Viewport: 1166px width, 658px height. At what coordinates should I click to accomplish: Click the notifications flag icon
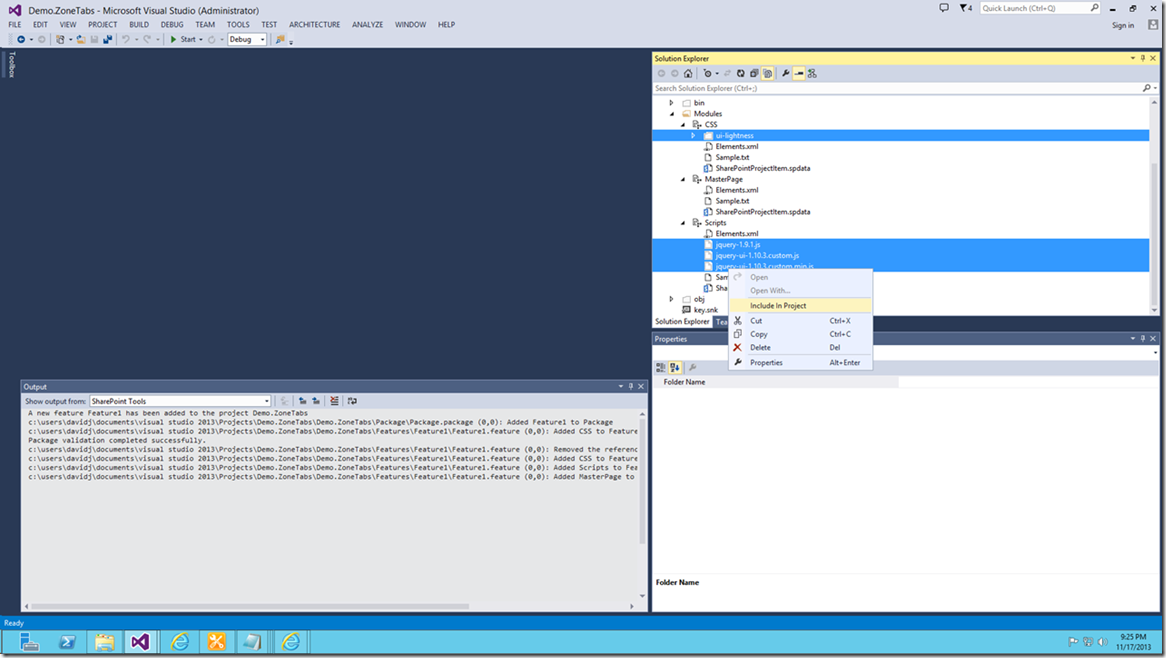pos(965,8)
